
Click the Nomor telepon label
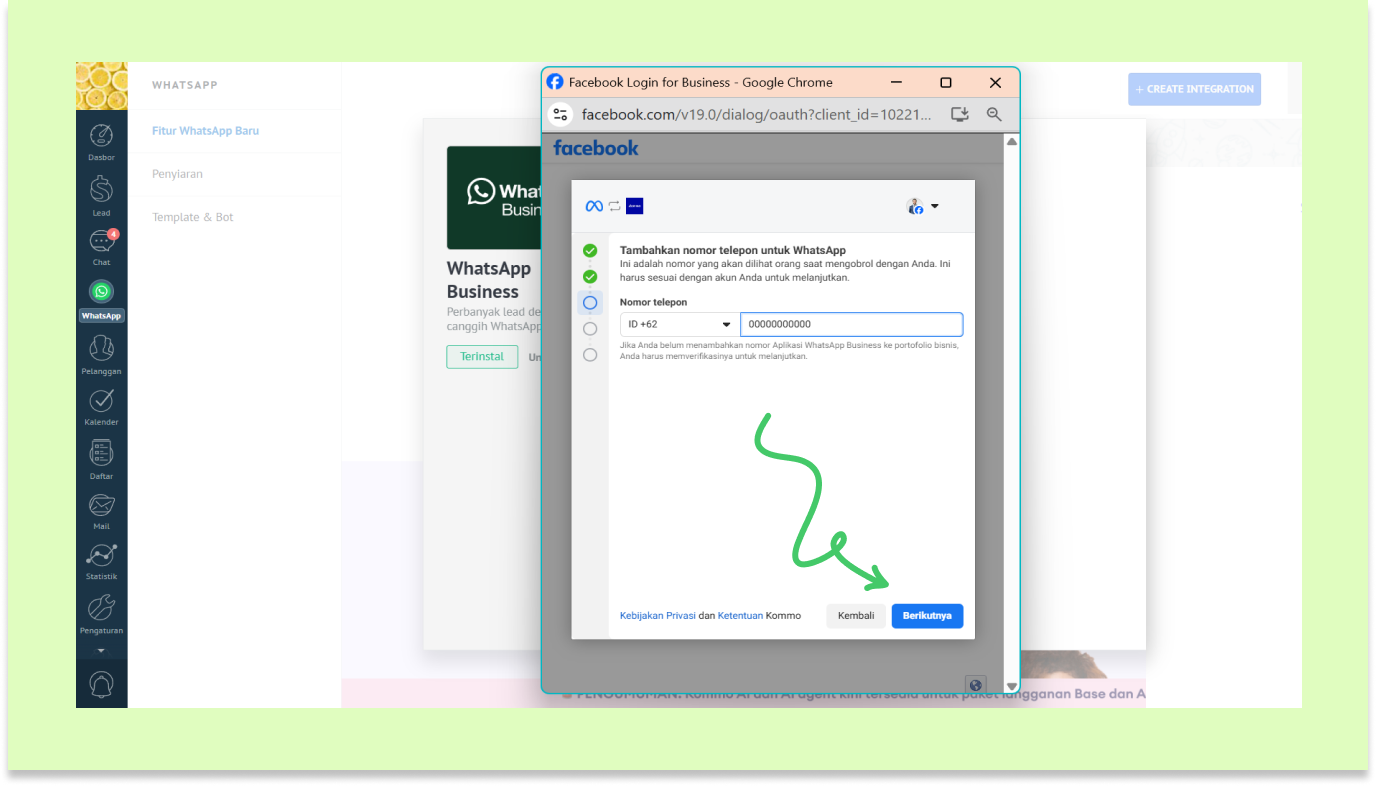654,302
